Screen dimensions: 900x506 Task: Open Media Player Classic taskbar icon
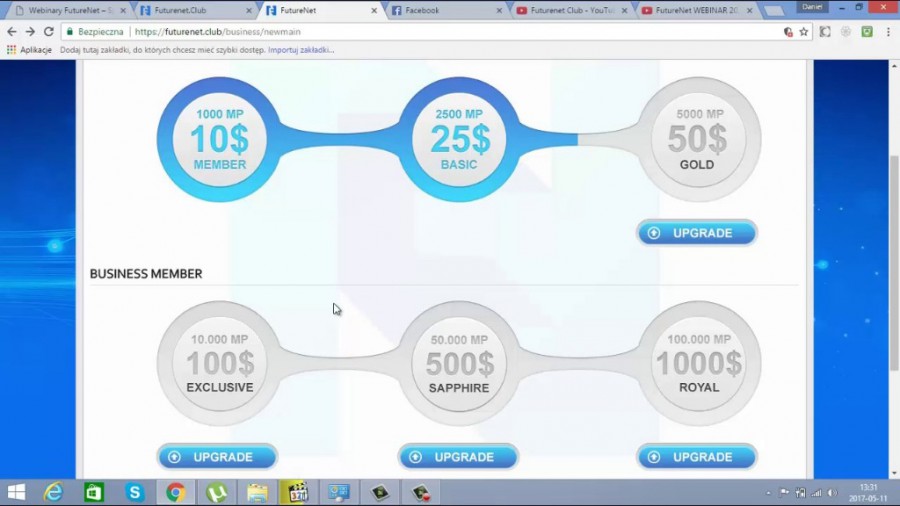click(x=298, y=492)
